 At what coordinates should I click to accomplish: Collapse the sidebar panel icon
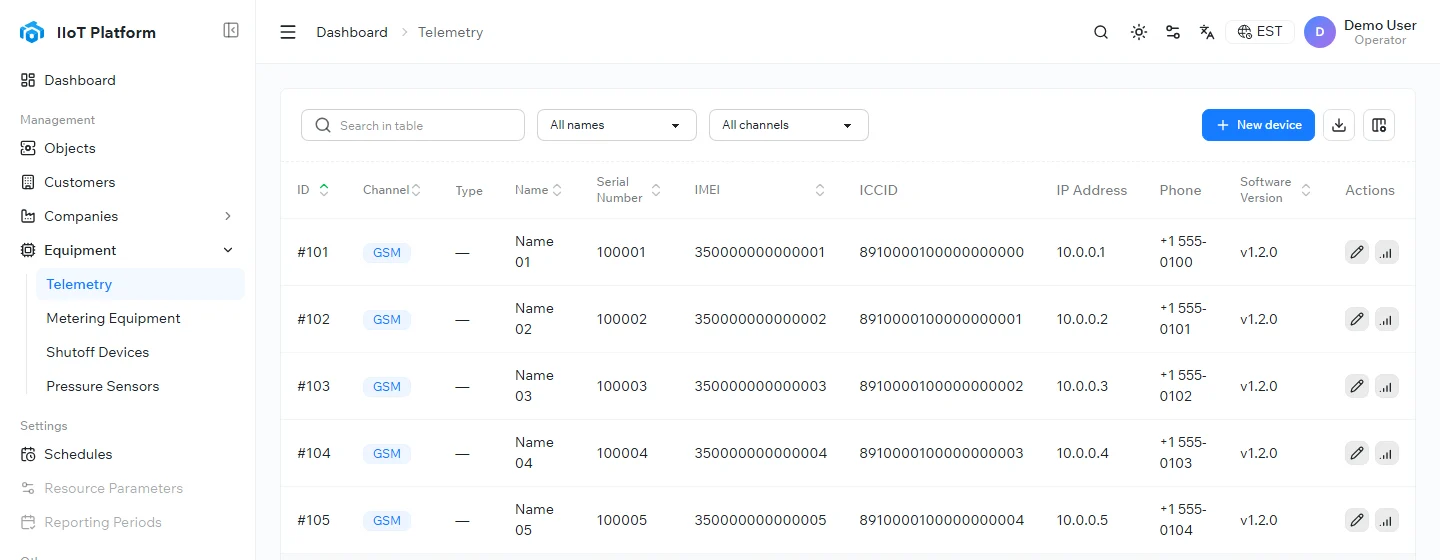coord(231,30)
